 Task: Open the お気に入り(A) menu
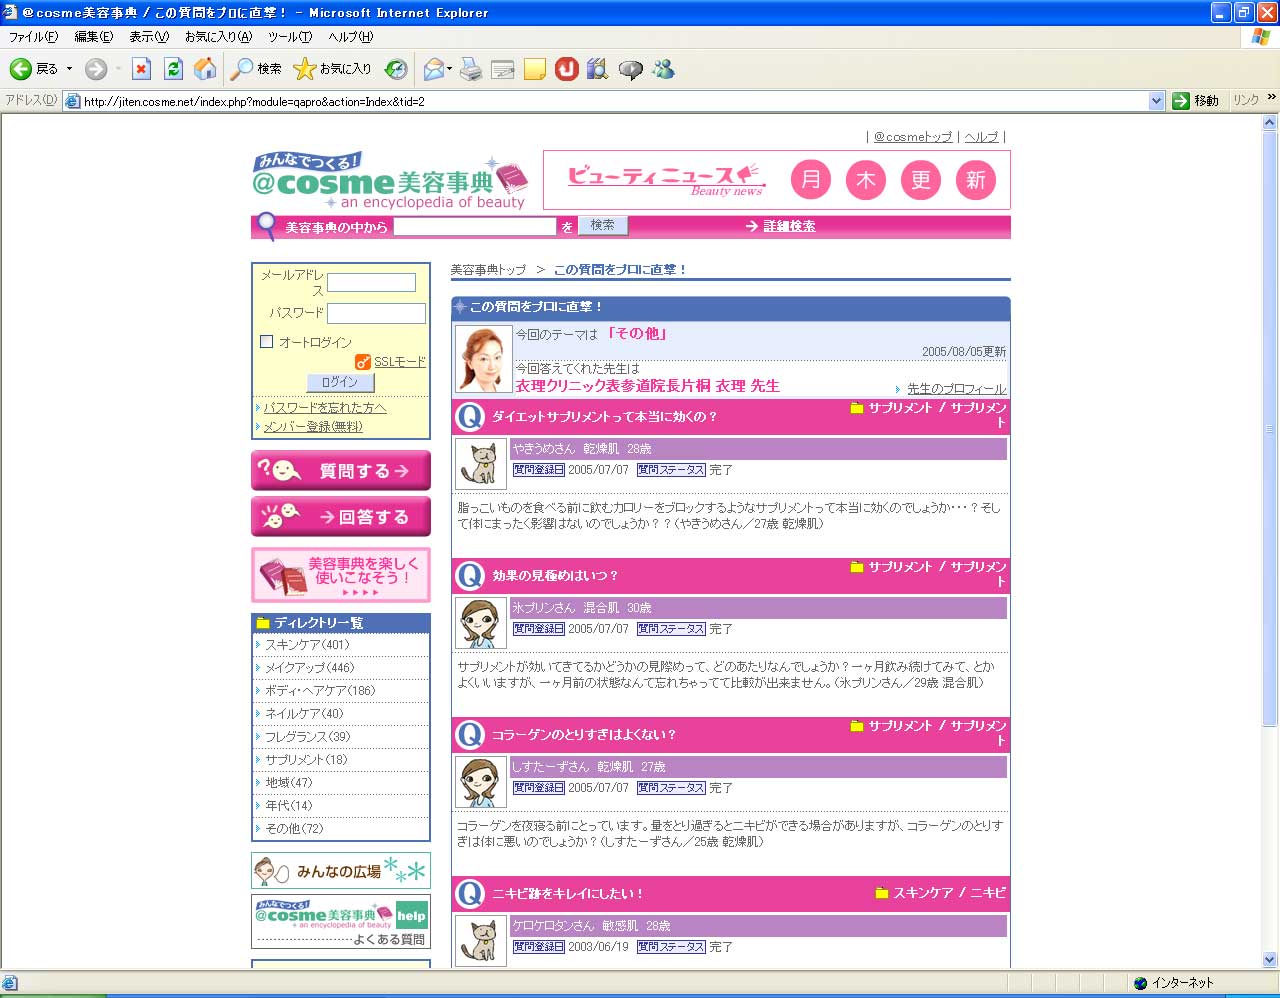point(218,37)
